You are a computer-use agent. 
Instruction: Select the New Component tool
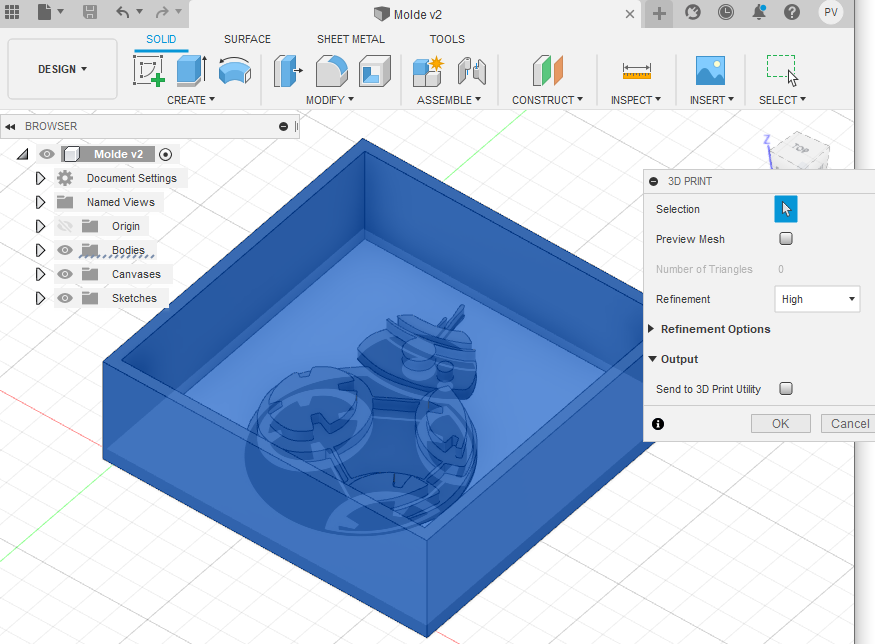tap(428, 71)
